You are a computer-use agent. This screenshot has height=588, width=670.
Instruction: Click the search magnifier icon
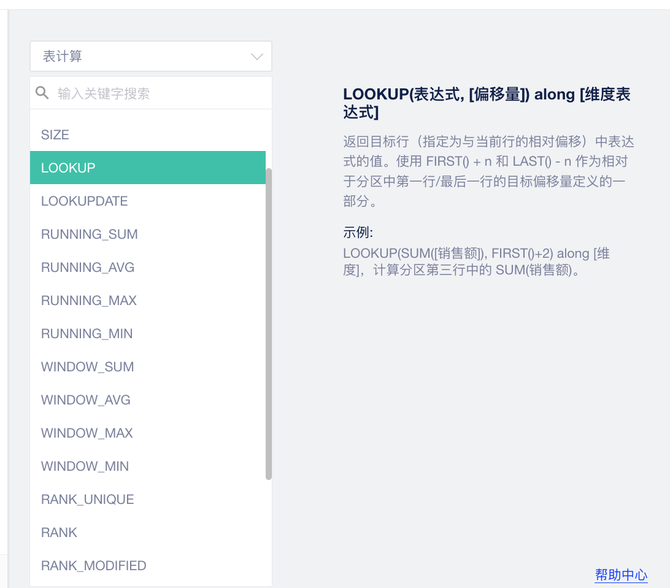43,93
